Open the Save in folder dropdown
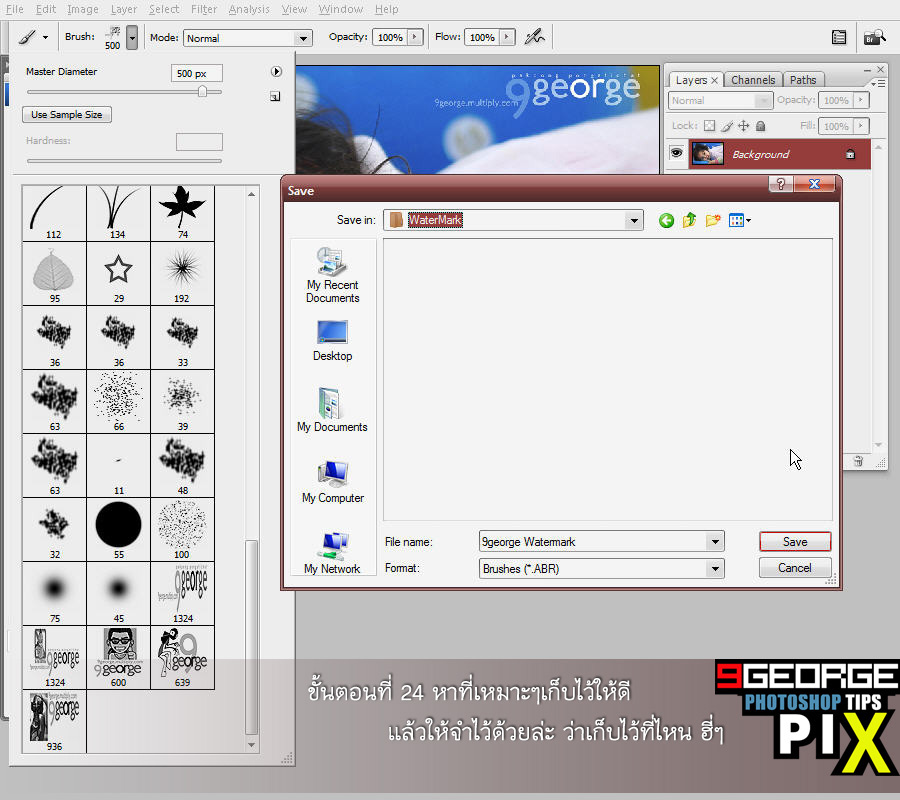This screenshot has width=900, height=800. (634, 220)
